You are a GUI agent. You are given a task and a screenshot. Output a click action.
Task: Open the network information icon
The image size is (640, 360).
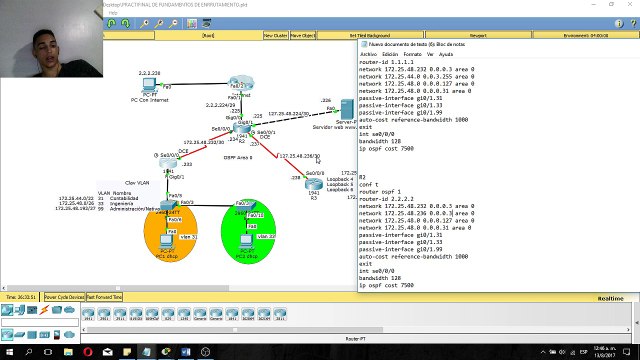tap(619, 24)
